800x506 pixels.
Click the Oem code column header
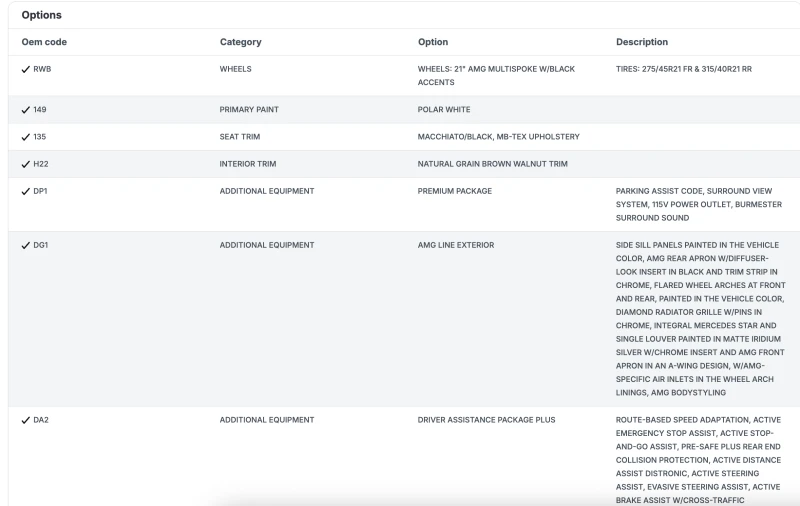pyautogui.click(x=44, y=42)
